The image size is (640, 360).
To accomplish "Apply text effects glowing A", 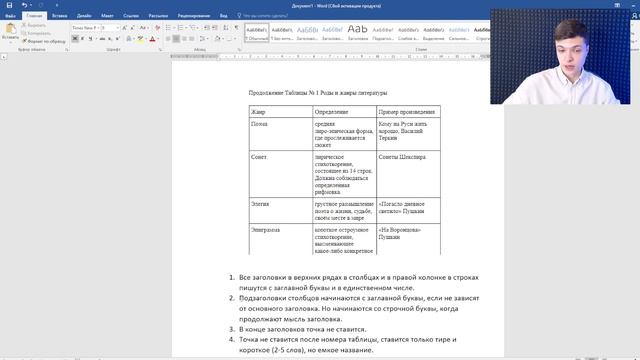I will 129,39.
